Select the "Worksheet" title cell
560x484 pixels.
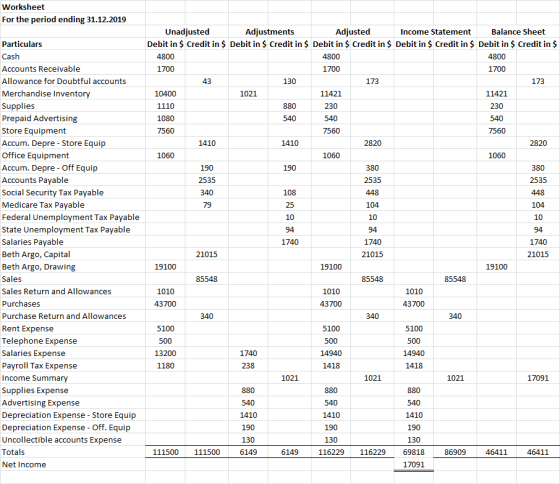point(23,7)
